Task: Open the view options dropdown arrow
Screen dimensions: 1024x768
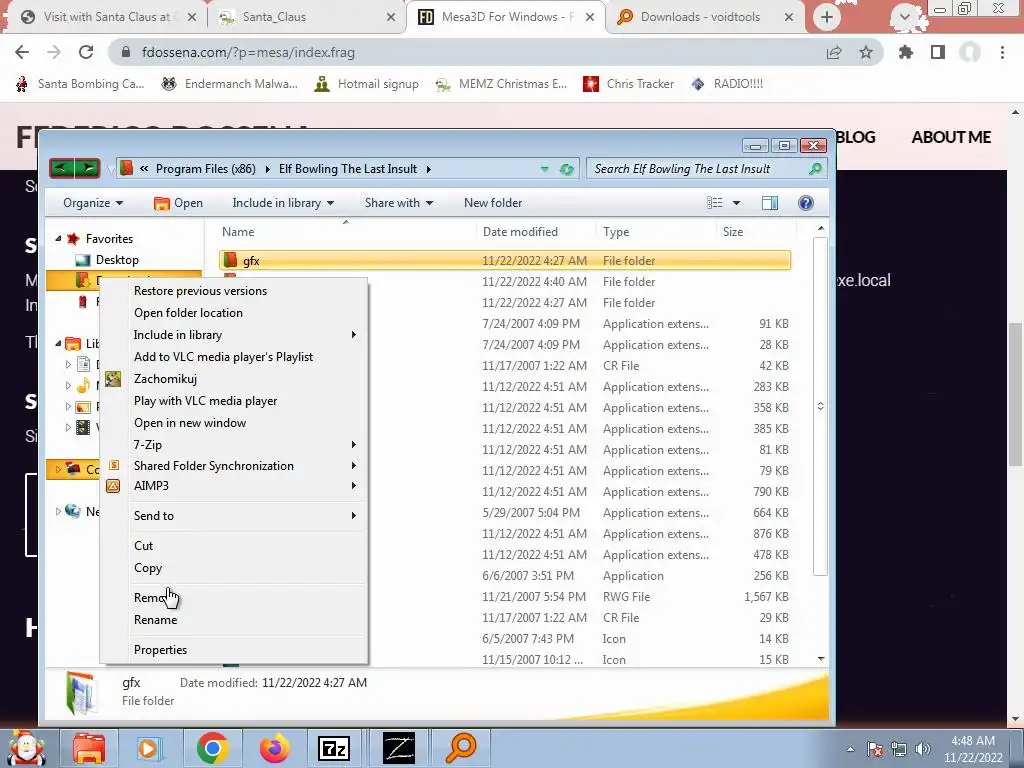Action: 736,203
